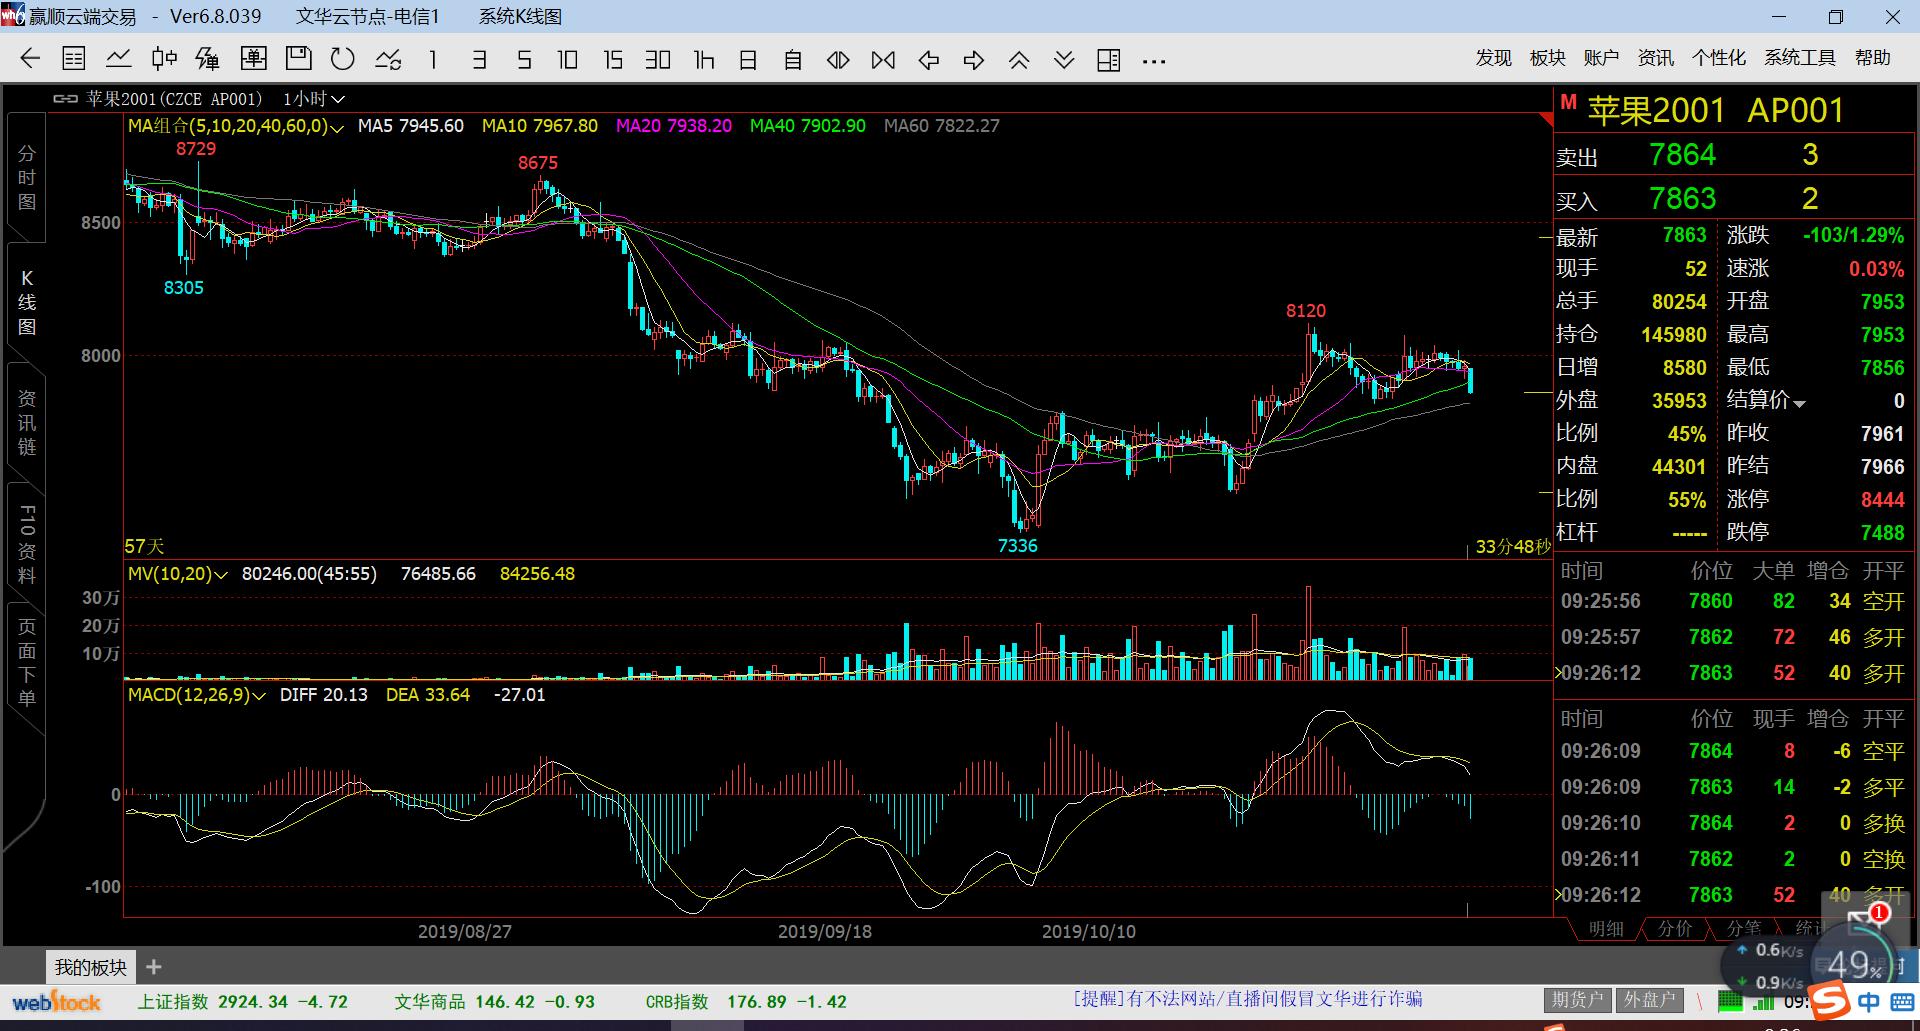The width and height of the screenshot is (1920, 1031).
Task: Click the double up chevron icon
Action: click(x=1018, y=60)
